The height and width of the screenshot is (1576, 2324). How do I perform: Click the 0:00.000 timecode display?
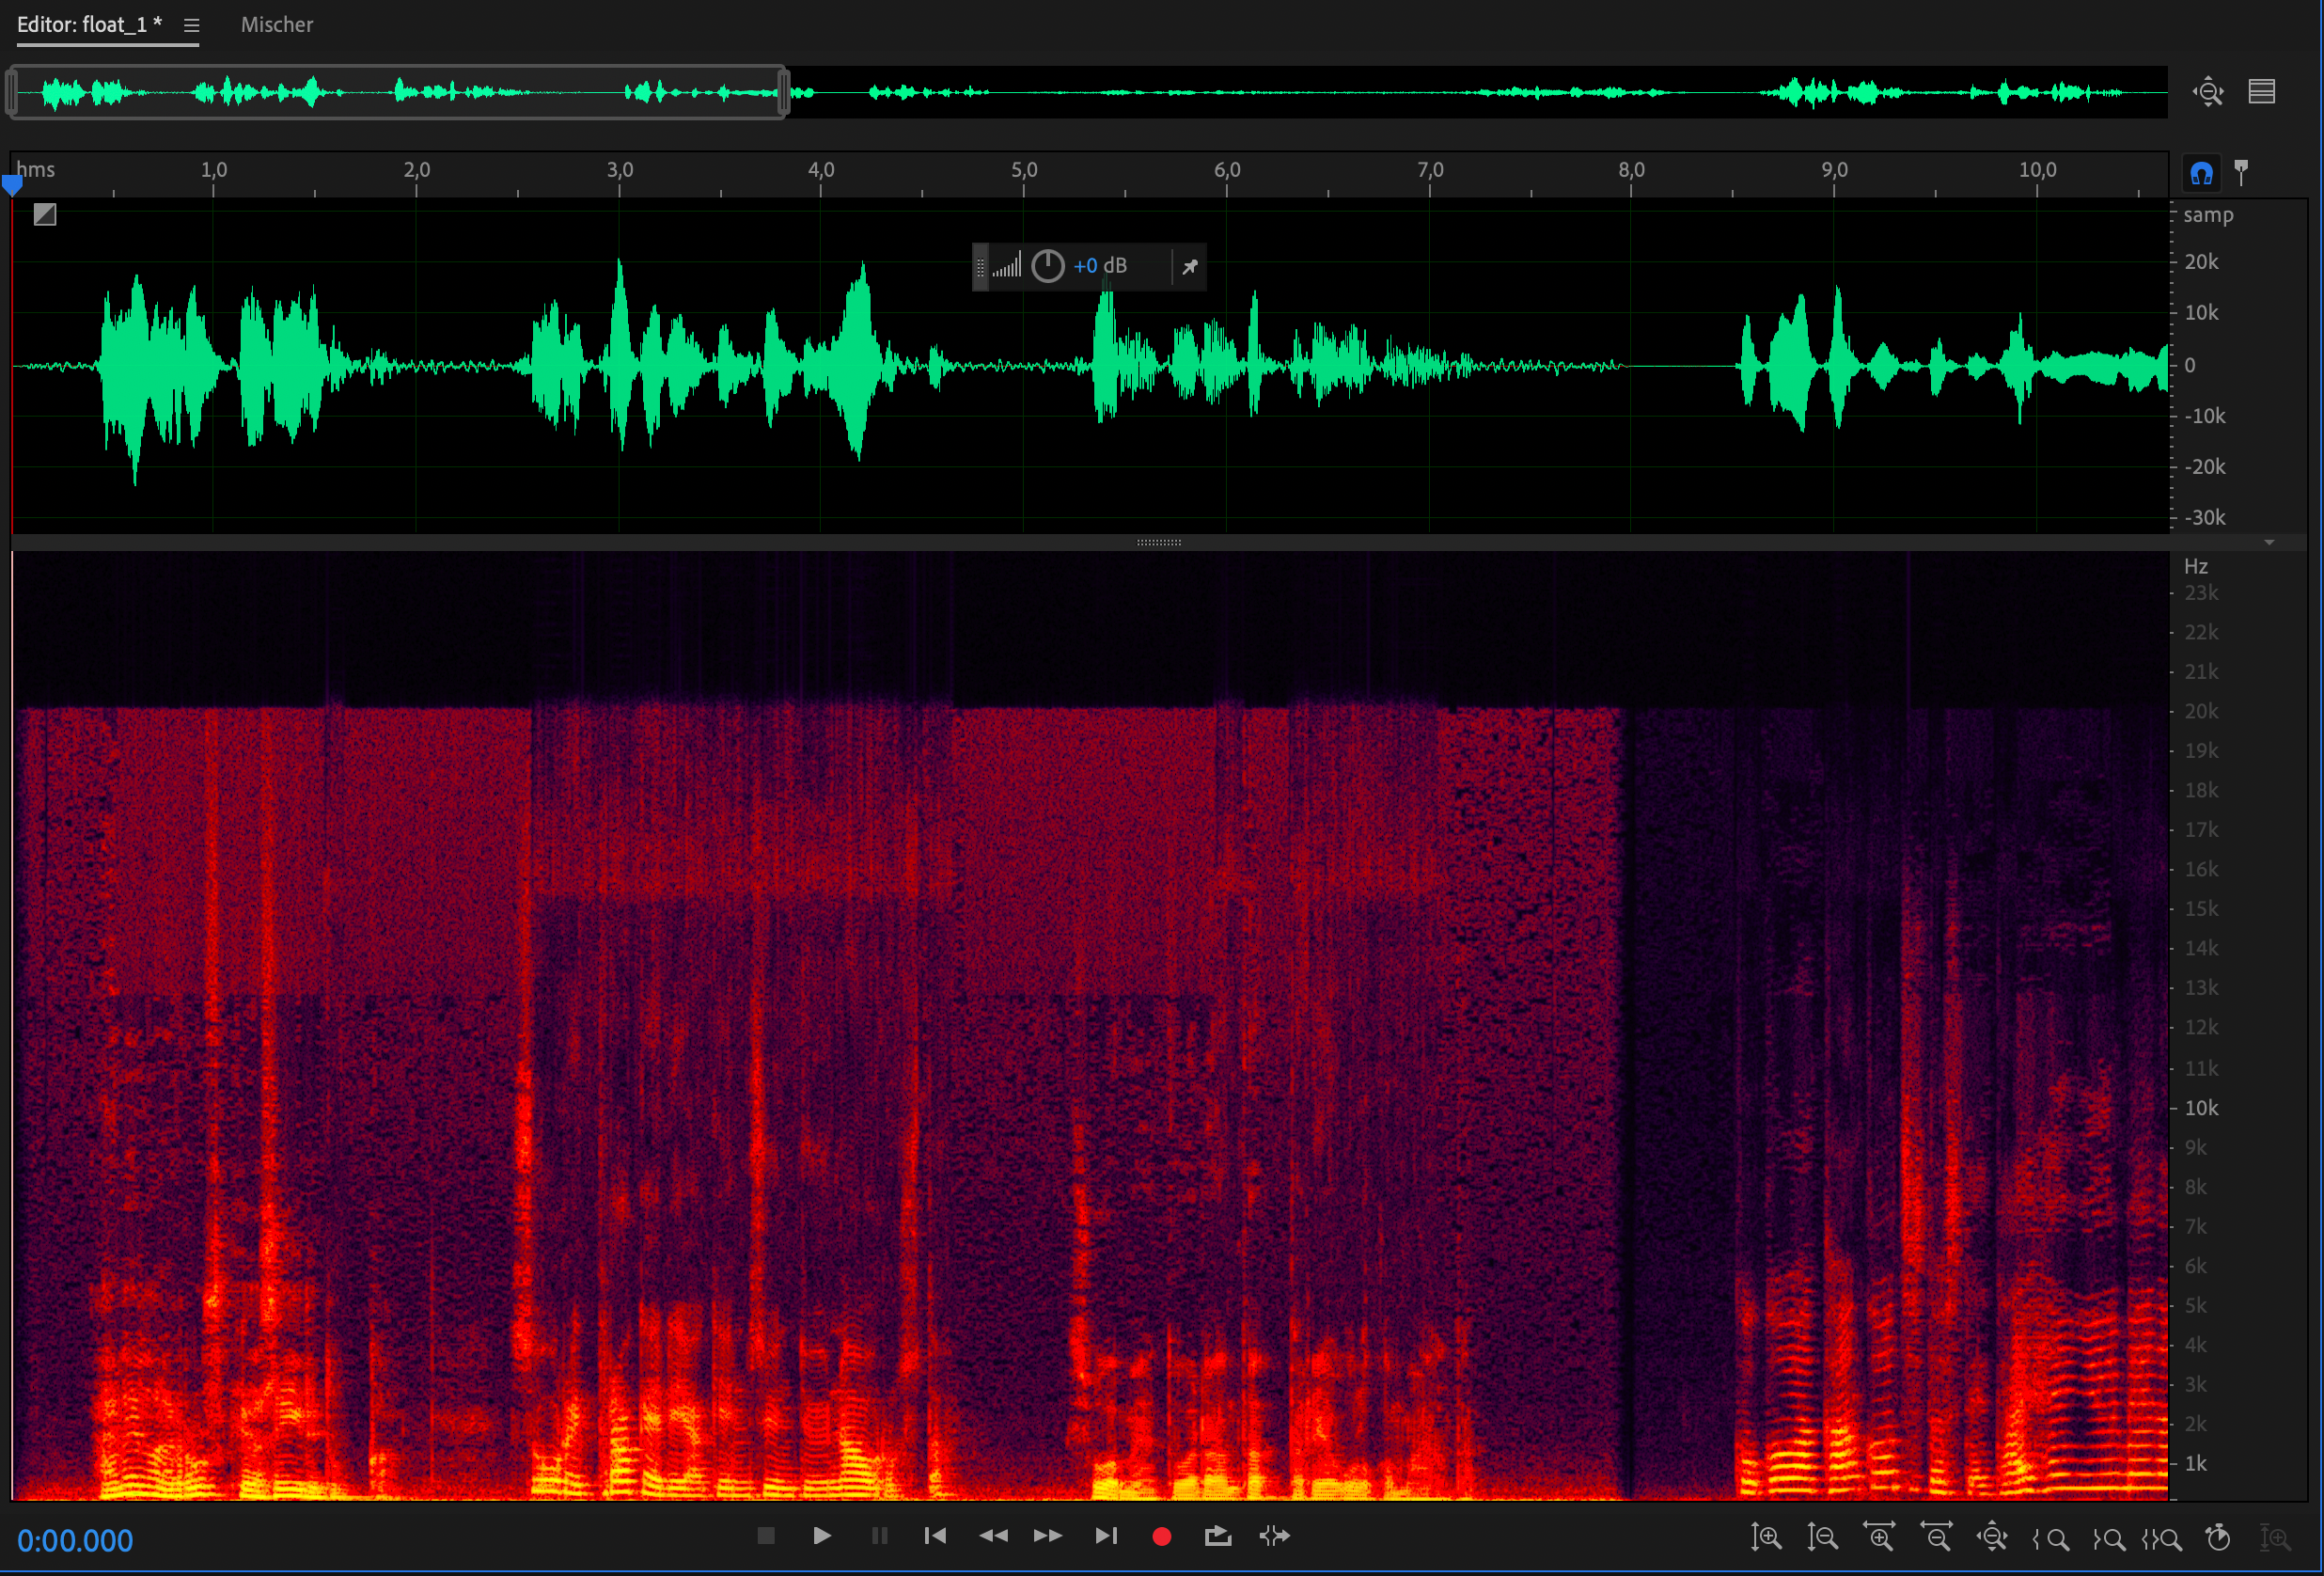75,1540
